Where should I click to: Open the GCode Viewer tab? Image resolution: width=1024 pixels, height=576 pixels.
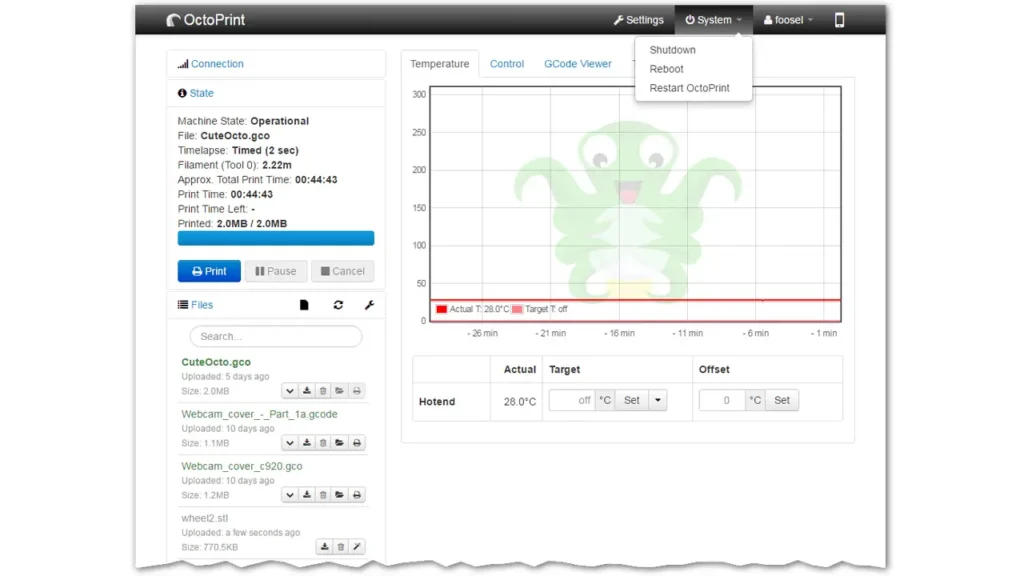point(578,64)
